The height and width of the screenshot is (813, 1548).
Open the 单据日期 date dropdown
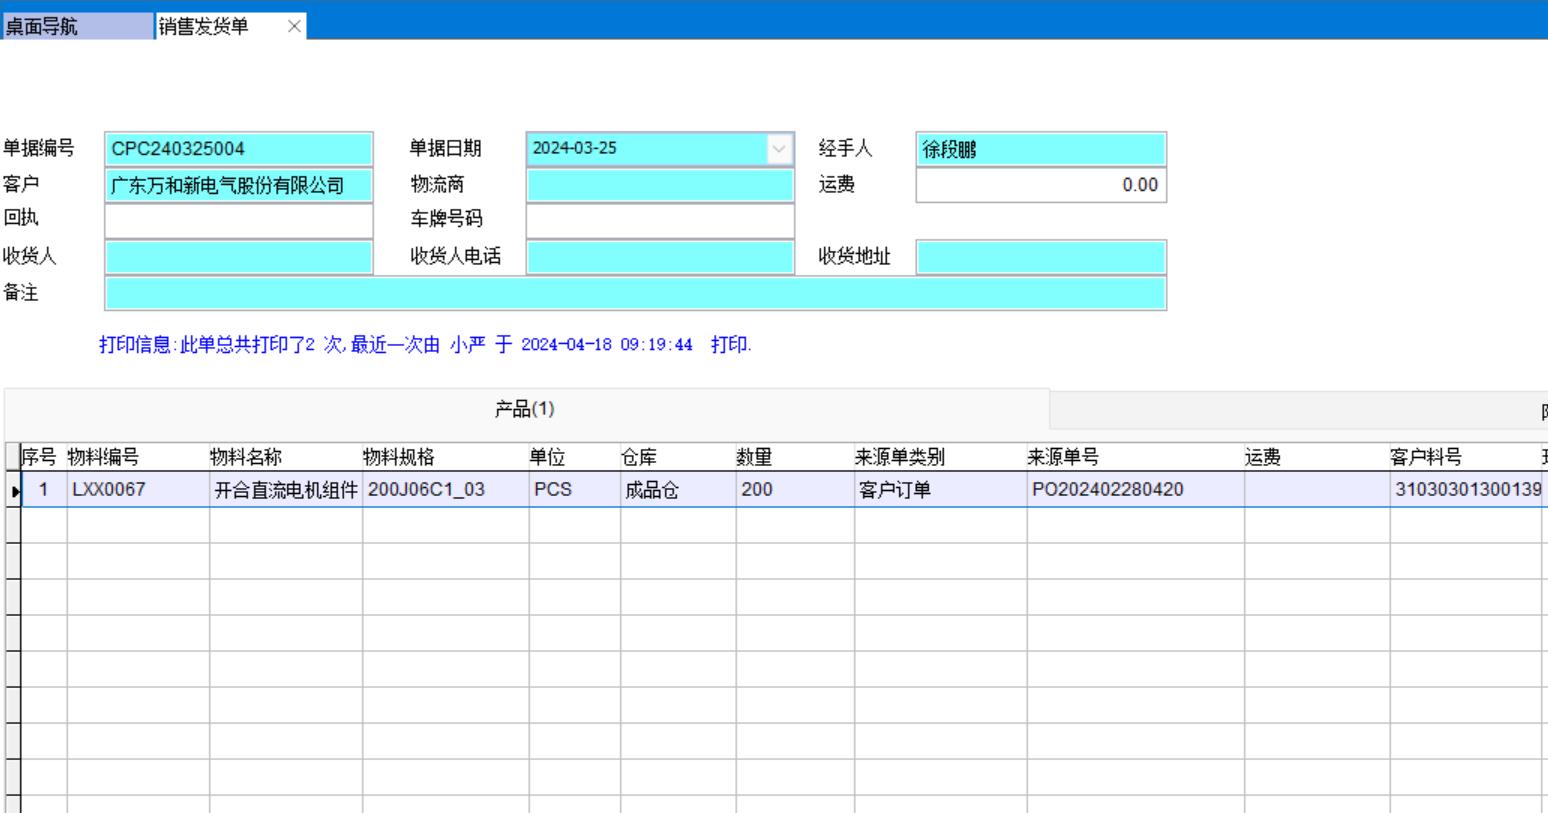pos(778,149)
